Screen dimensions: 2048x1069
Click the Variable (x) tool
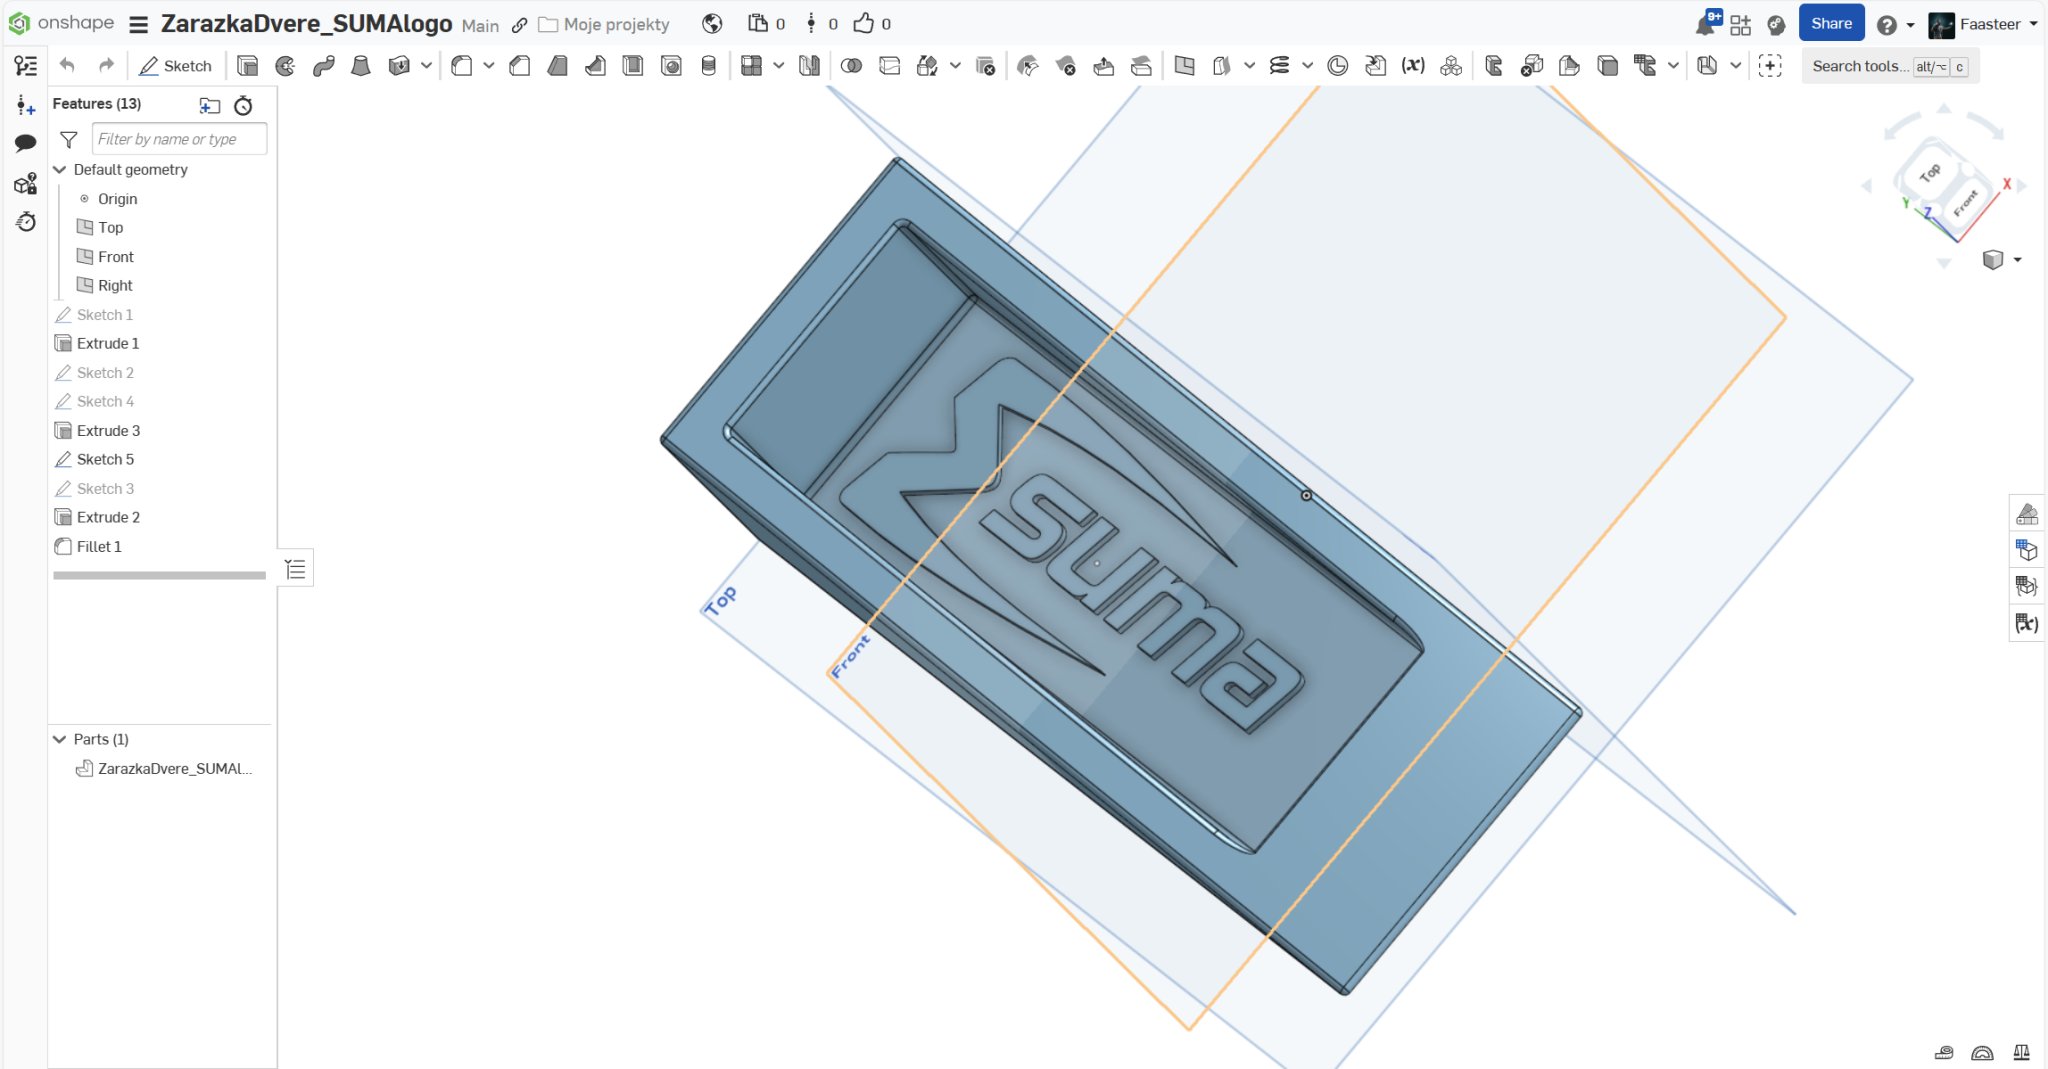[x=1413, y=66]
